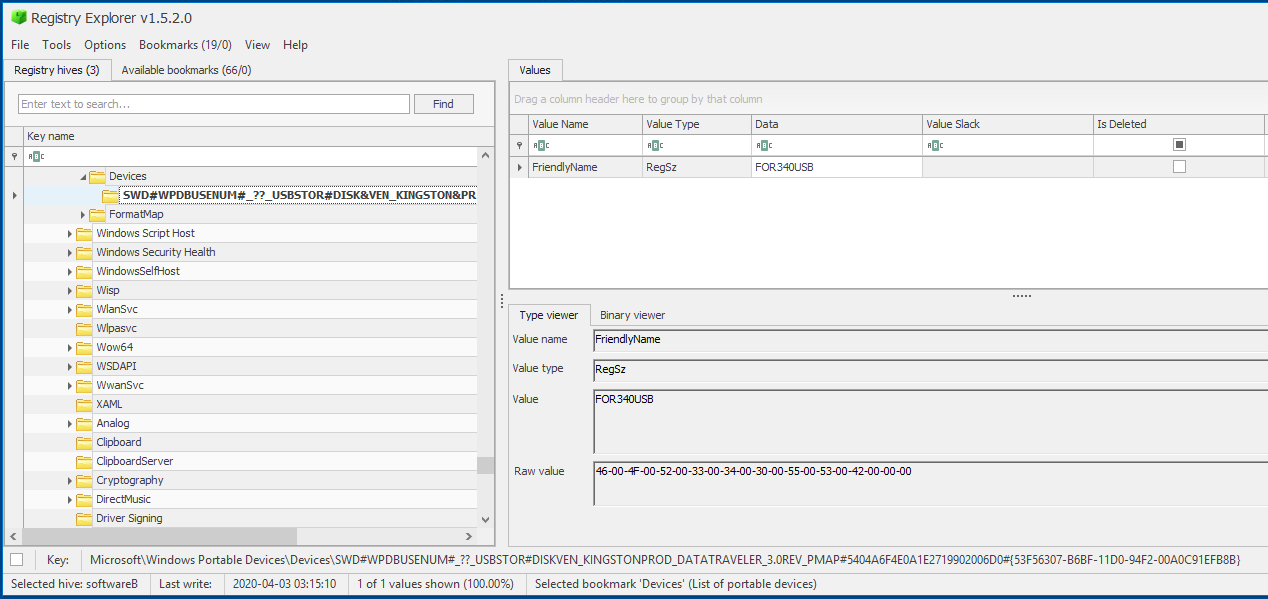Expand the FormatMap key
This screenshot has height=599, width=1268.
[83, 215]
